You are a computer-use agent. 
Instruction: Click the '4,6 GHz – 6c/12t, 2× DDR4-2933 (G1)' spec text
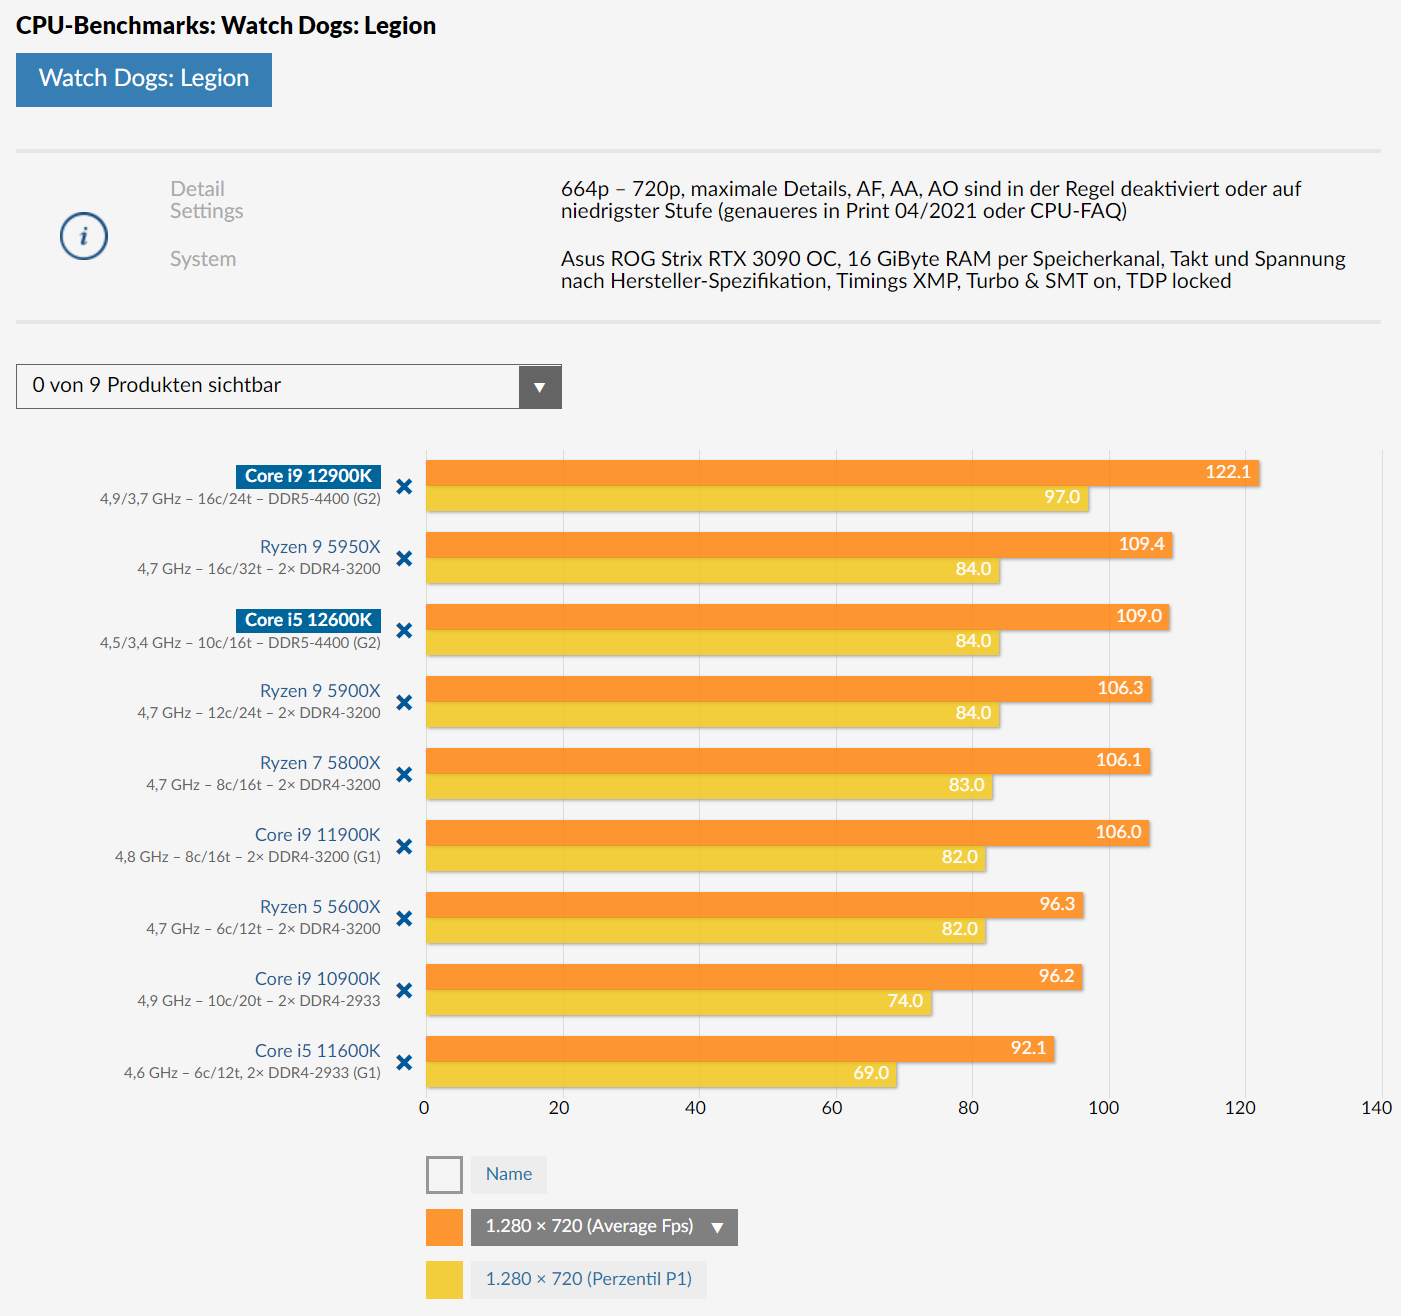pyautogui.click(x=252, y=1073)
